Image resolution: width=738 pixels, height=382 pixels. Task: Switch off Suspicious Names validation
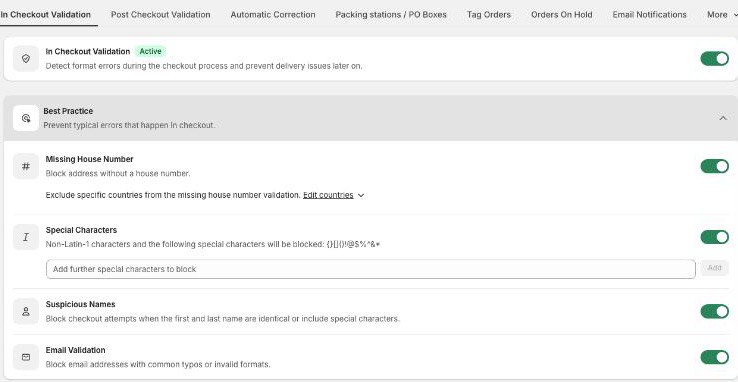click(x=714, y=311)
